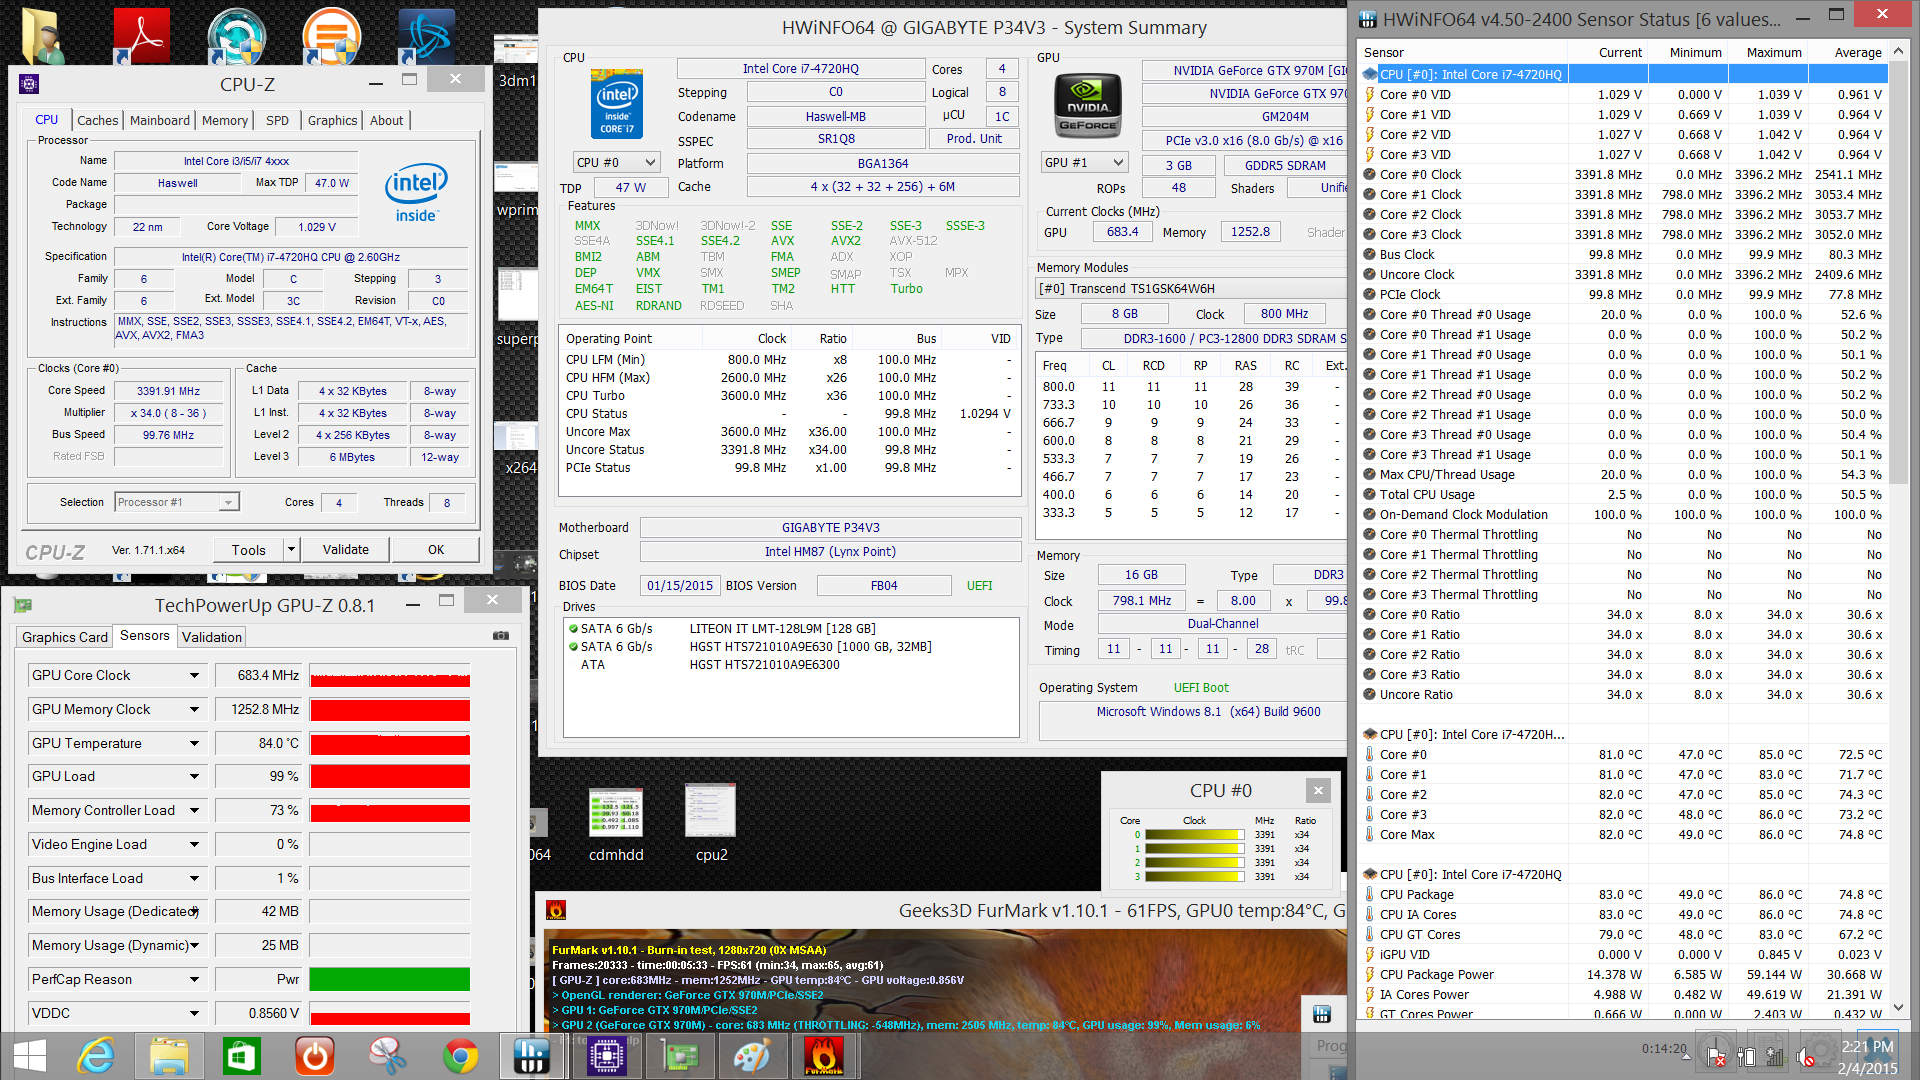The image size is (1920, 1080).
Task: Open the GPU #1 selector dropdown
Action: [x=1084, y=162]
